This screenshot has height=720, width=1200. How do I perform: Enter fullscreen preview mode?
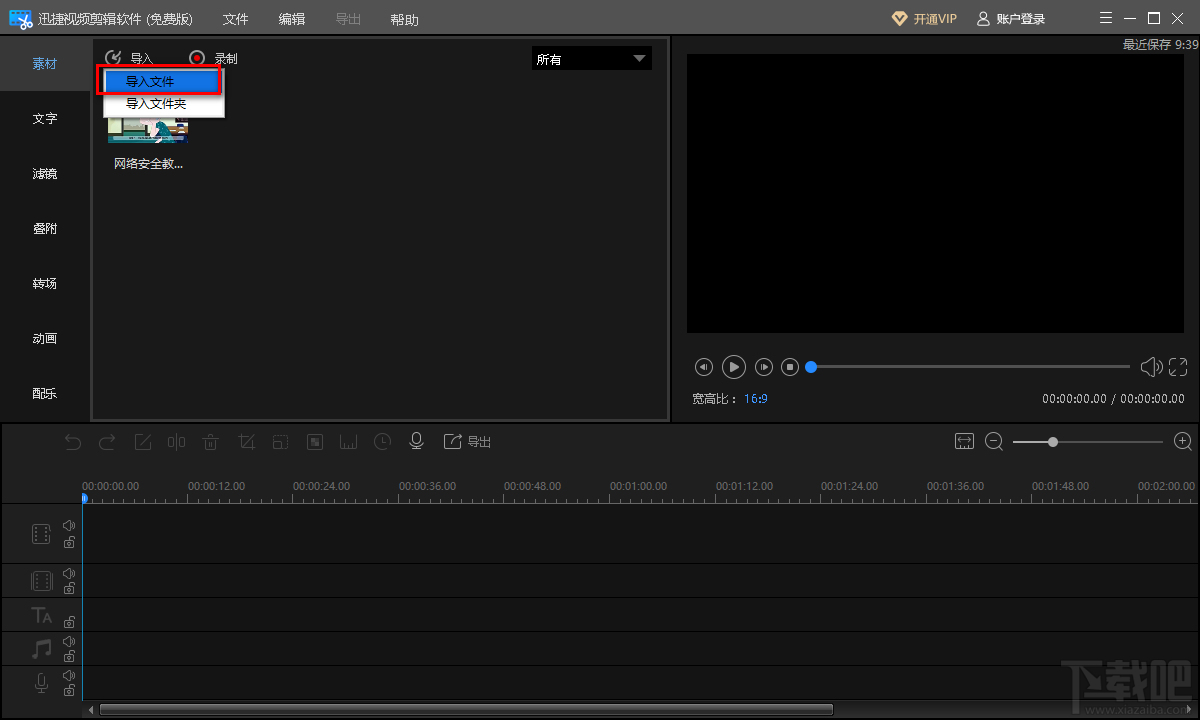tap(1178, 367)
